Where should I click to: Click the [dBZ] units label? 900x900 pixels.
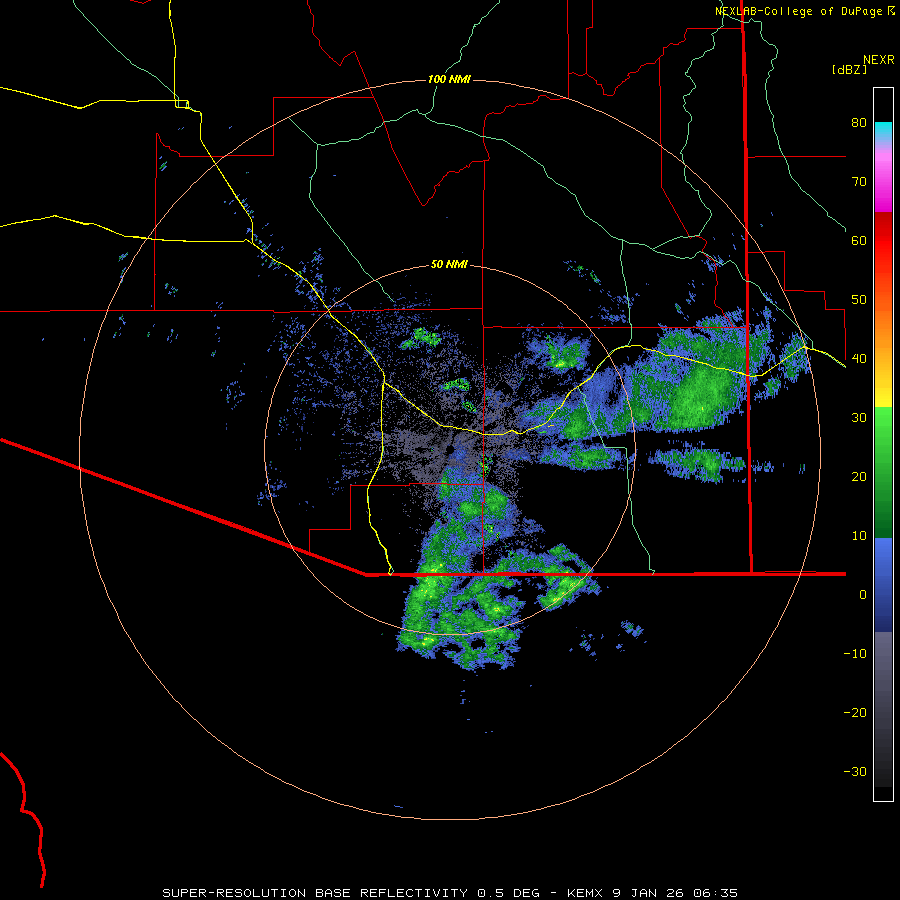coord(849,69)
